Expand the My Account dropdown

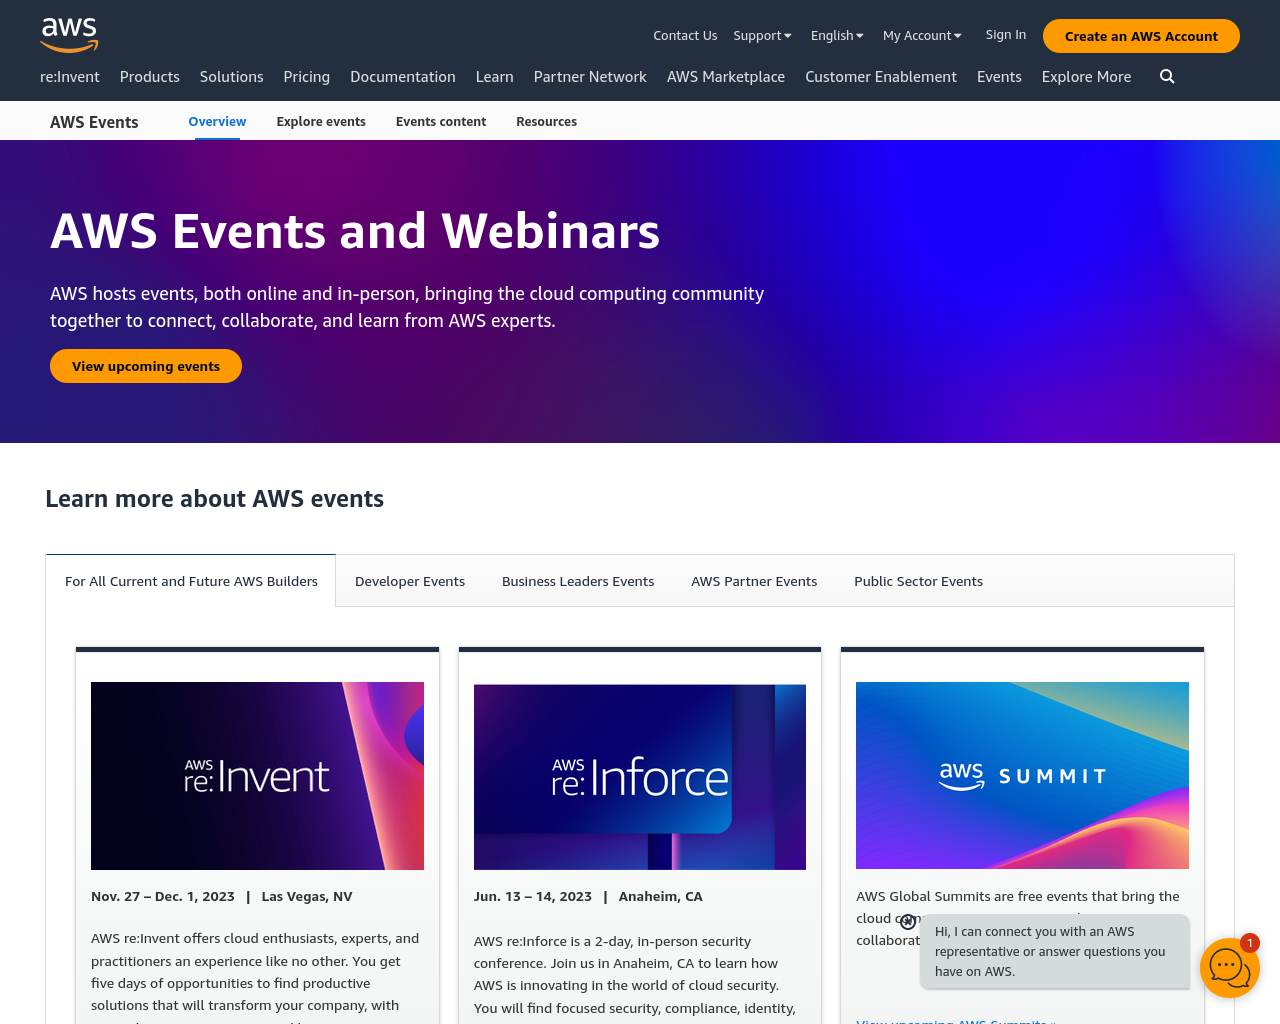coord(922,35)
